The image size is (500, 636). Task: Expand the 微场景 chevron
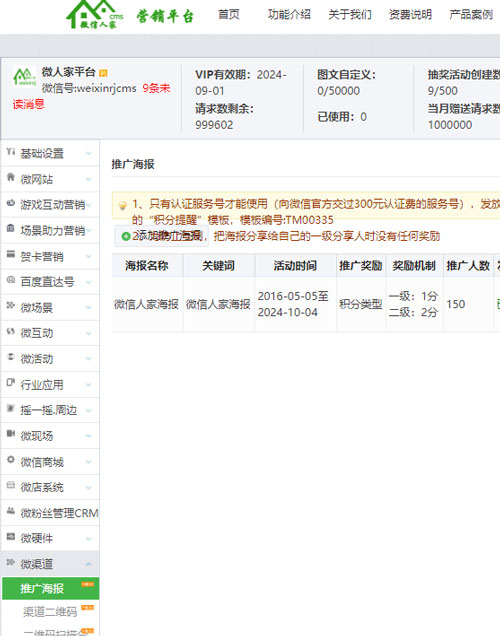pyautogui.click(x=88, y=307)
